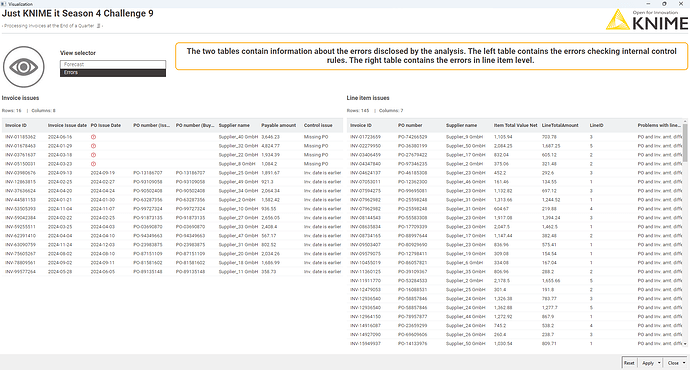The image size is (690, 370).
Task: Click Missing PO in INV-03761637 row
Action: click(316, 155)
